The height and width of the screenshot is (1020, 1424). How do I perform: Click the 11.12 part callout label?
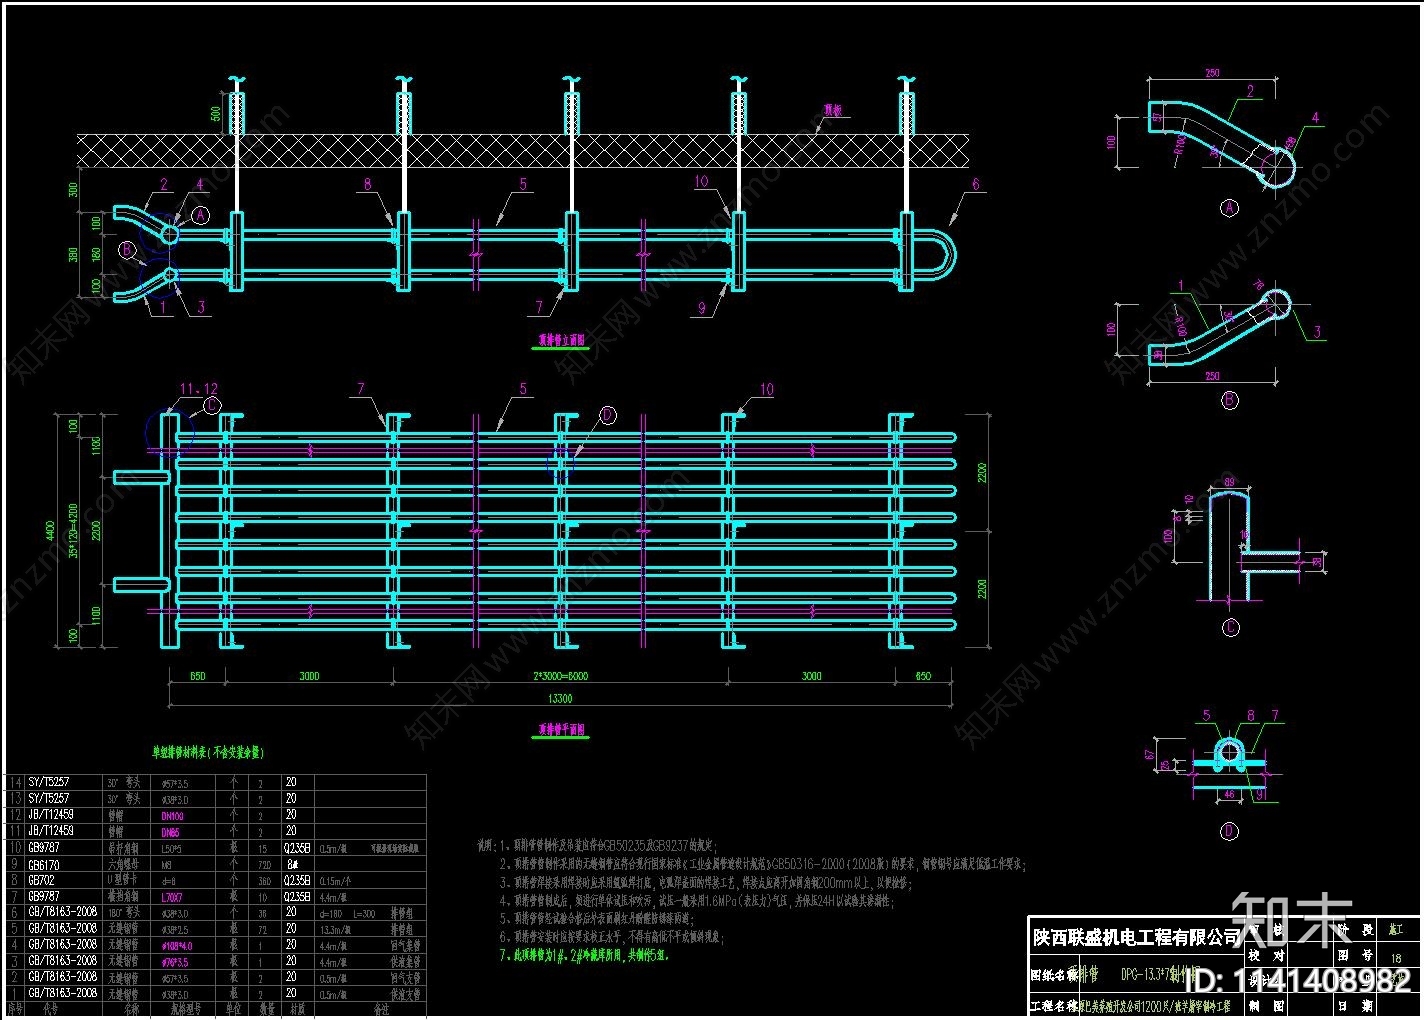(198, 388)
